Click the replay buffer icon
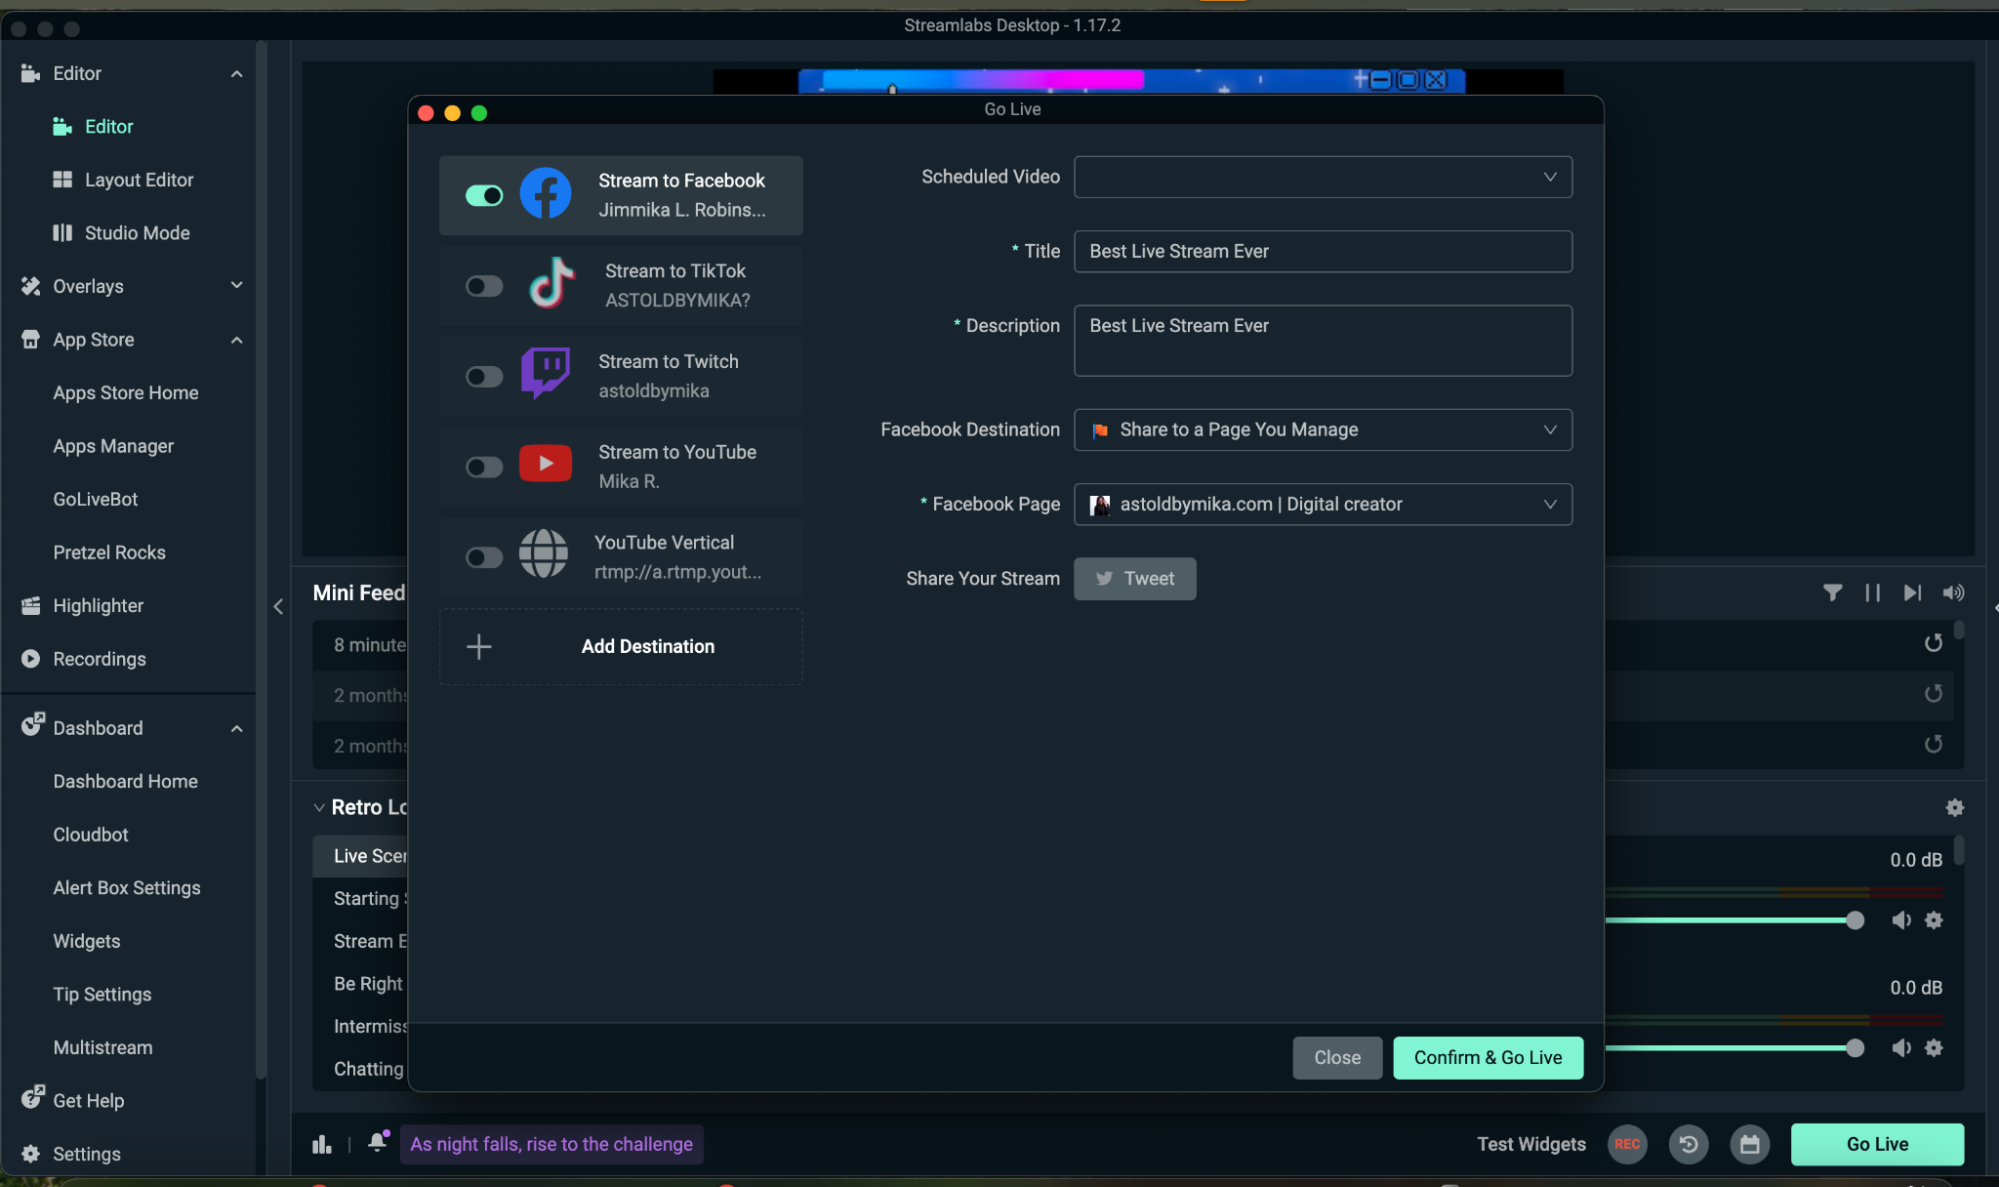1999x1187 pixels. 1688,1144
